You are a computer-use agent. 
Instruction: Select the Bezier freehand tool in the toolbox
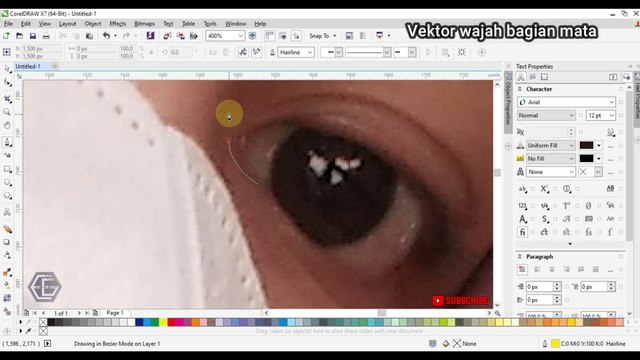(7, 142)
